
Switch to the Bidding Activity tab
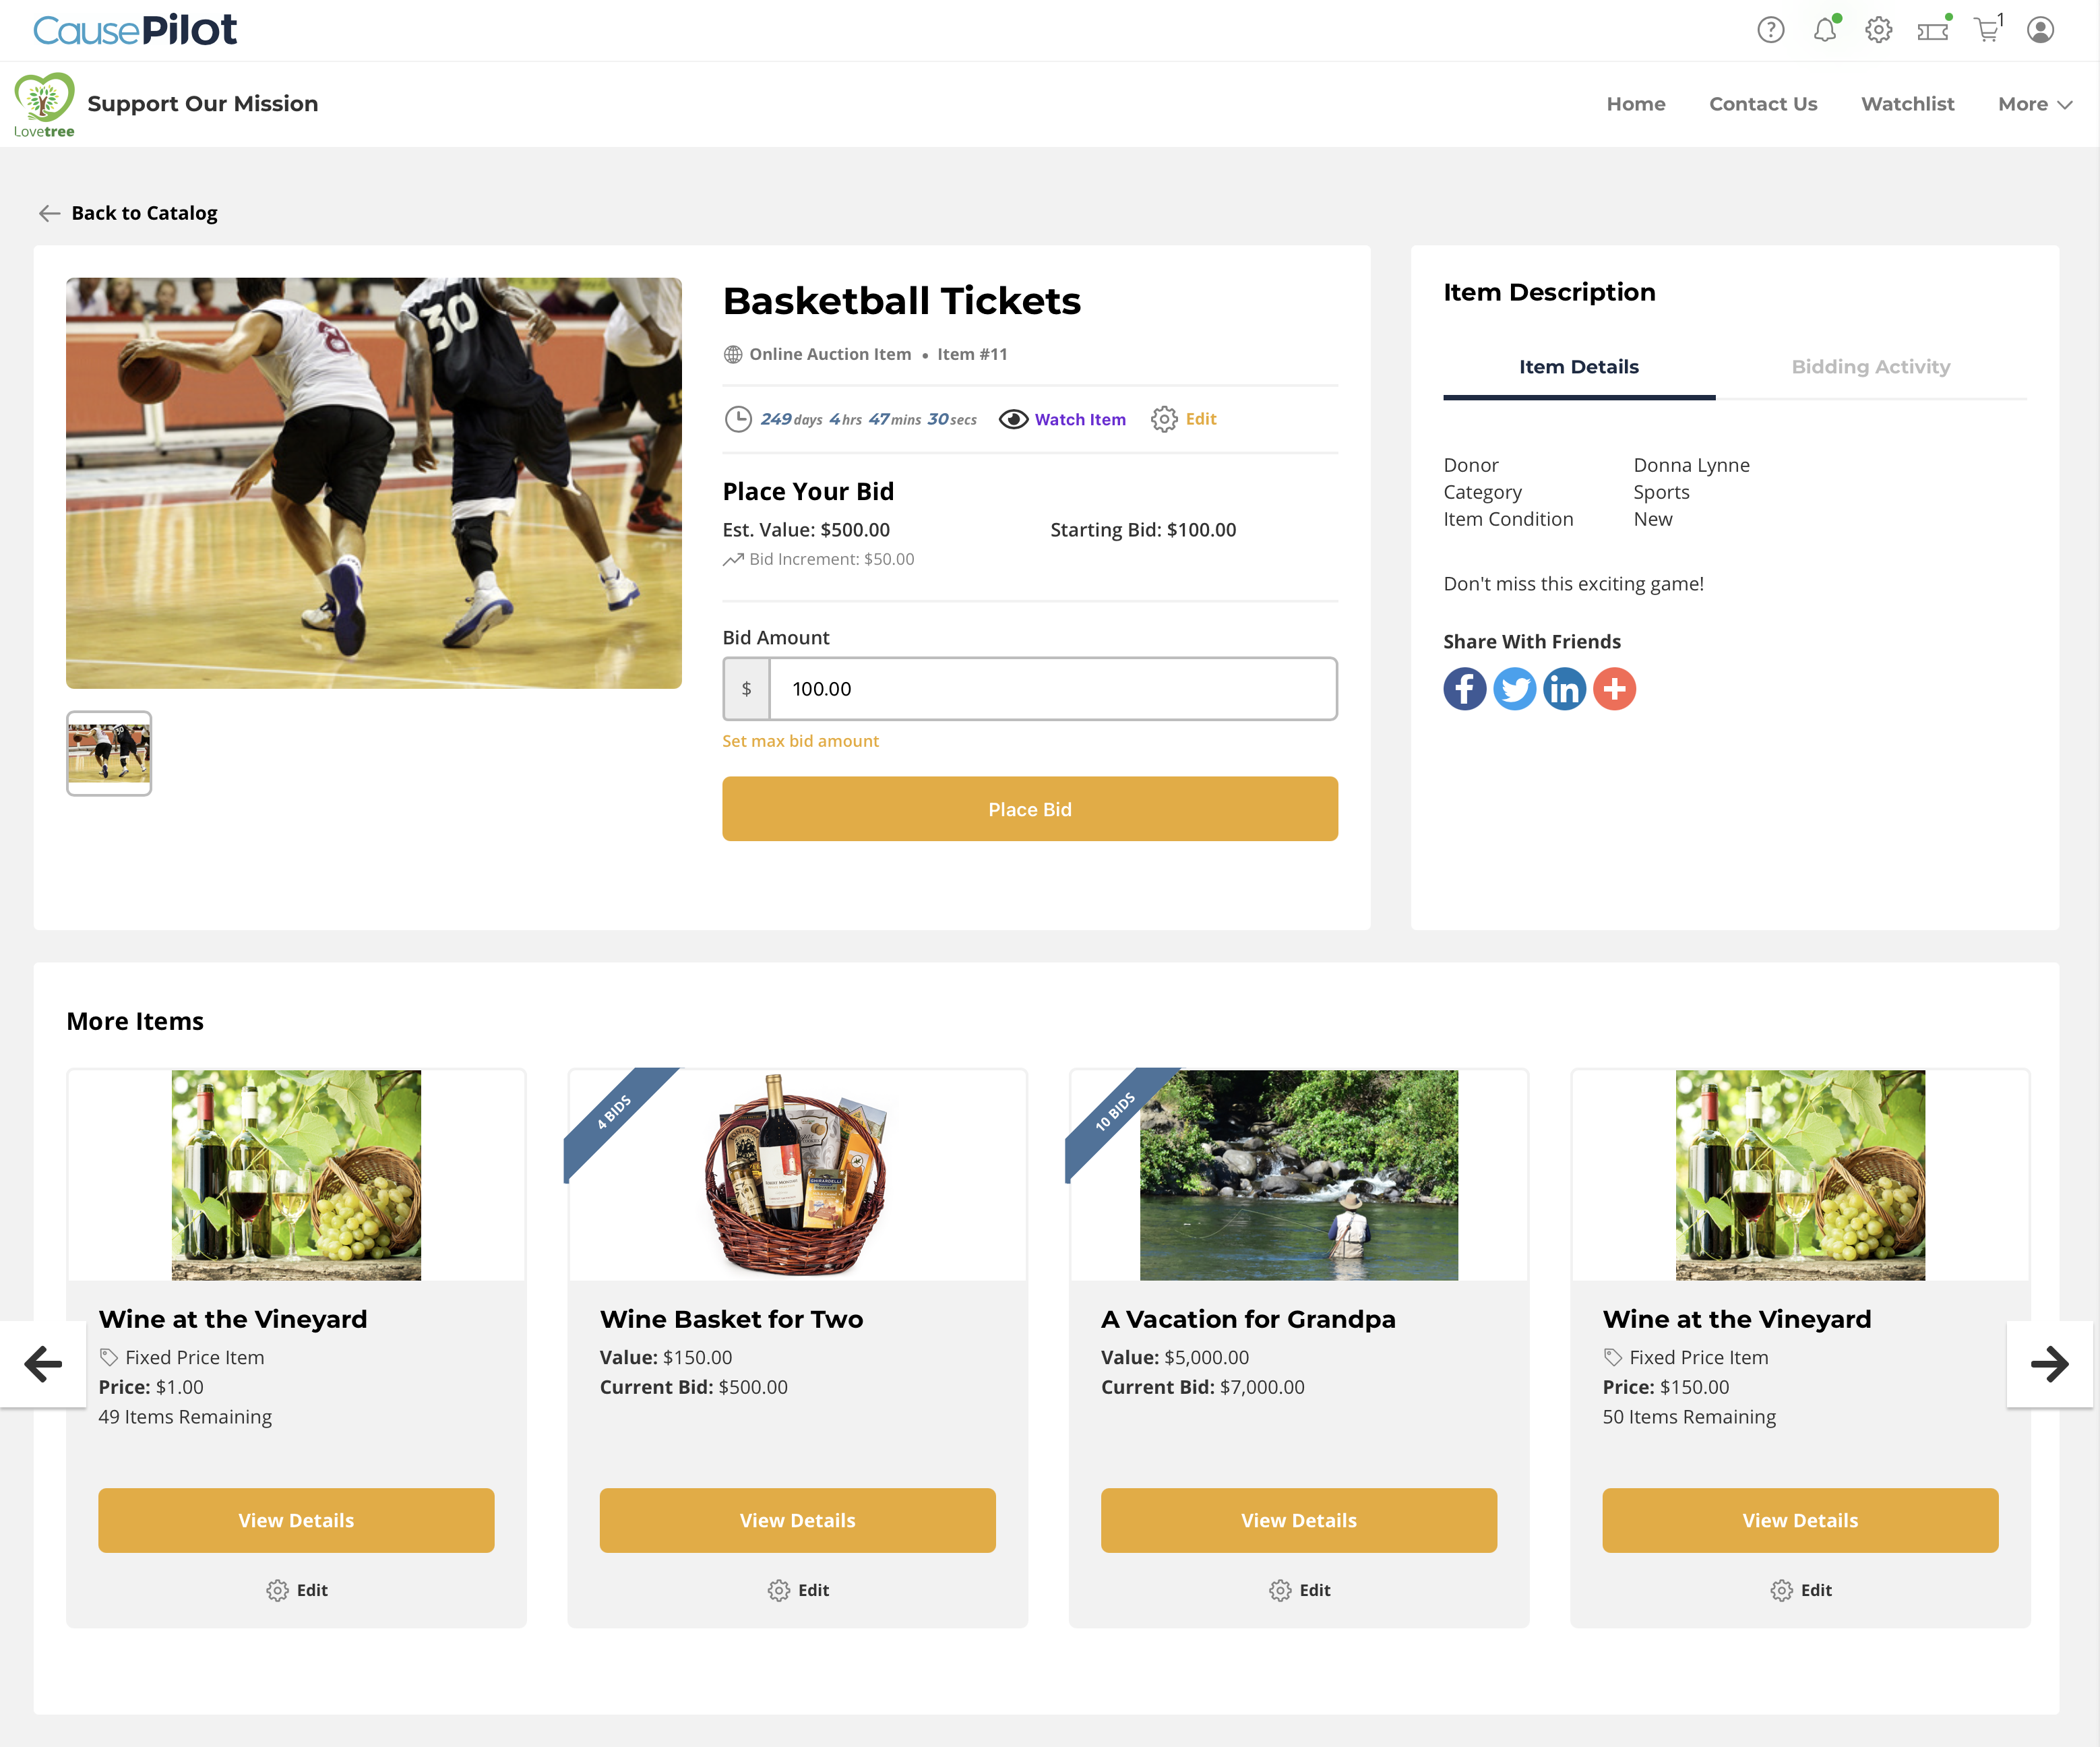1870,367
